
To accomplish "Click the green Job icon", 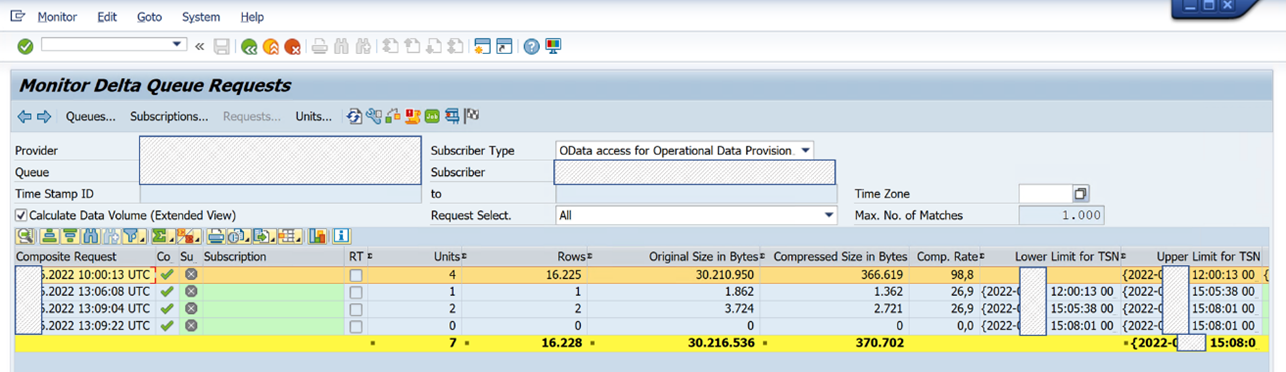I will coord(432,117).
